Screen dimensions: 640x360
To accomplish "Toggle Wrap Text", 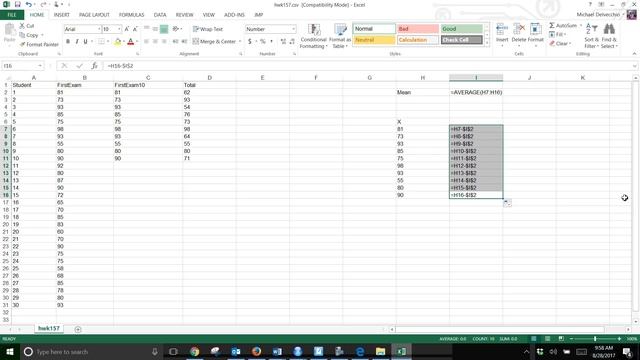I will tap(208, 29).
